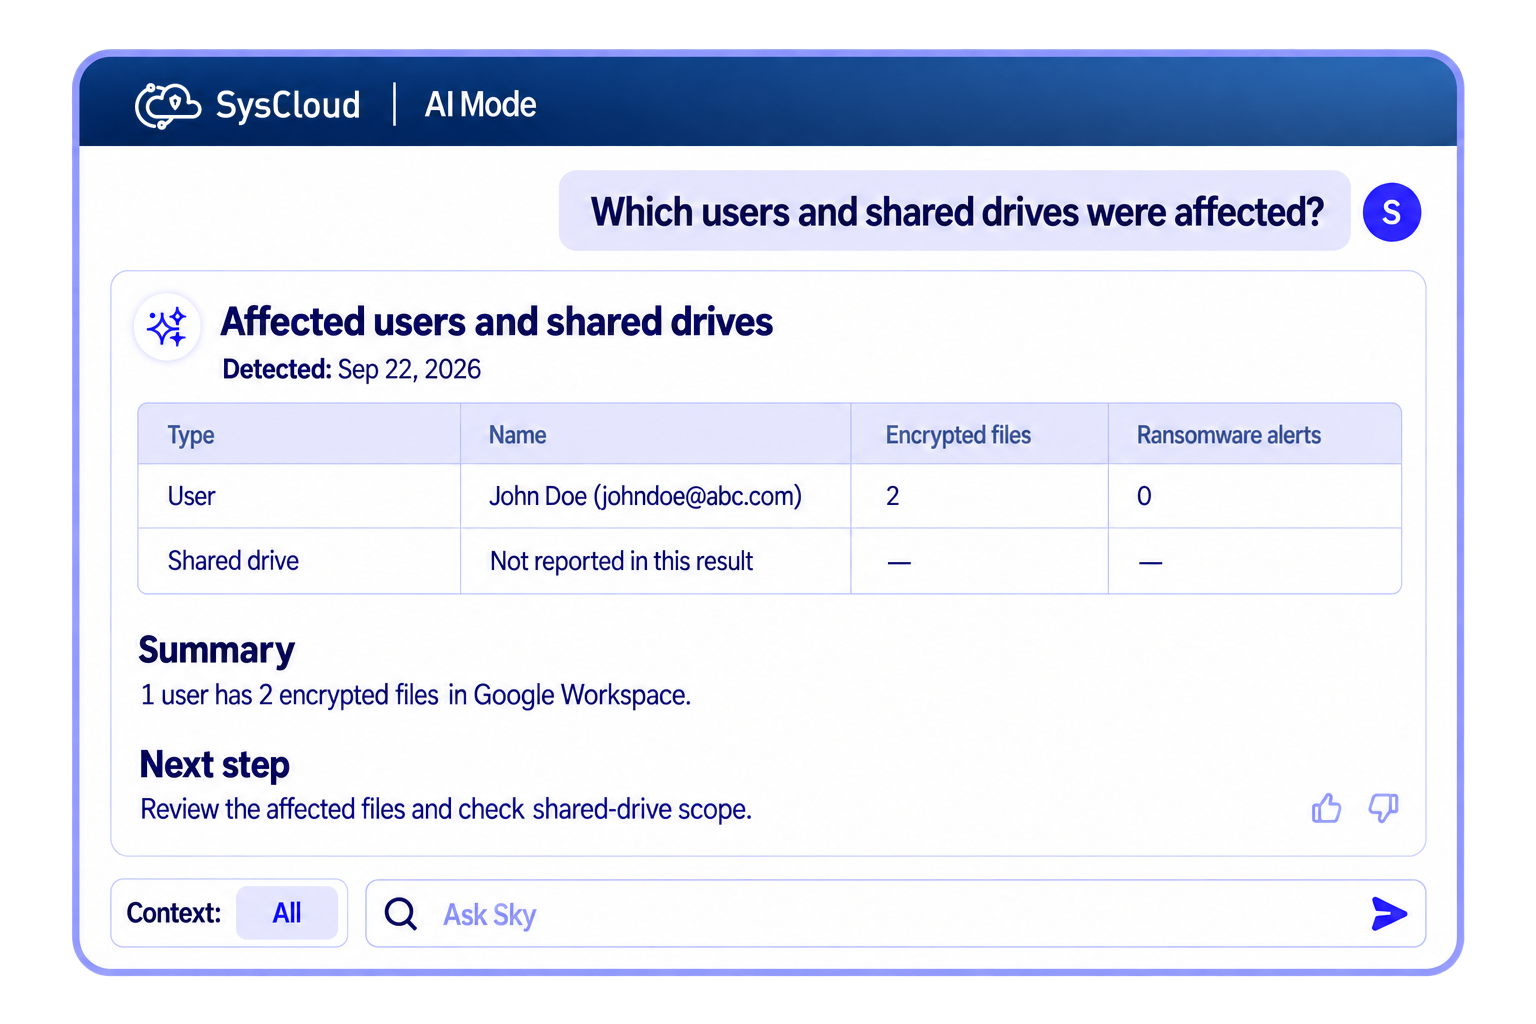Select the All context option
Screen dimensions: 1536x1024
pyautogui.click(x=287, y=913)
